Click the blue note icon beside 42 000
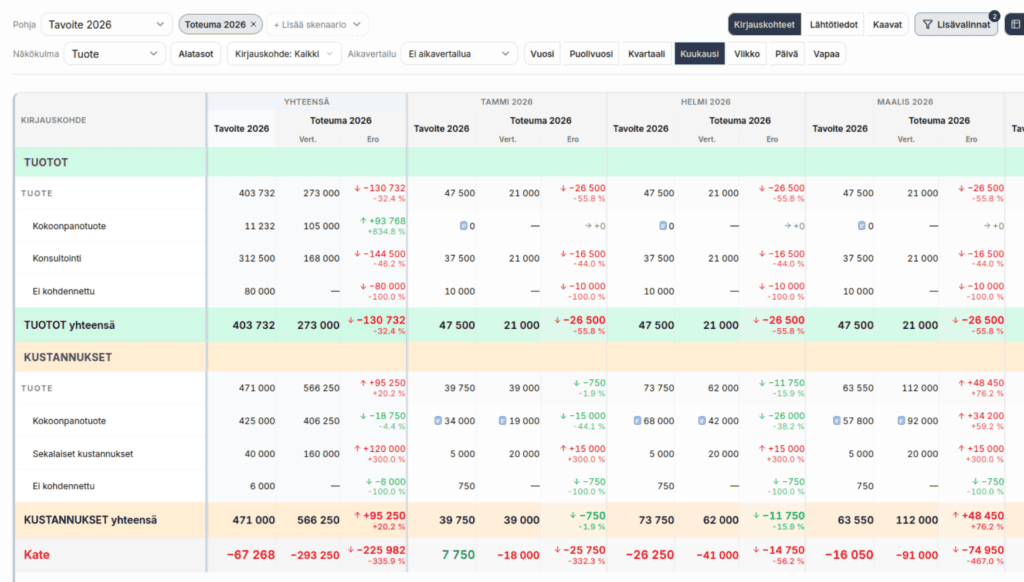The height and width of the screenshot is (582, 1024). pos(701,421)
